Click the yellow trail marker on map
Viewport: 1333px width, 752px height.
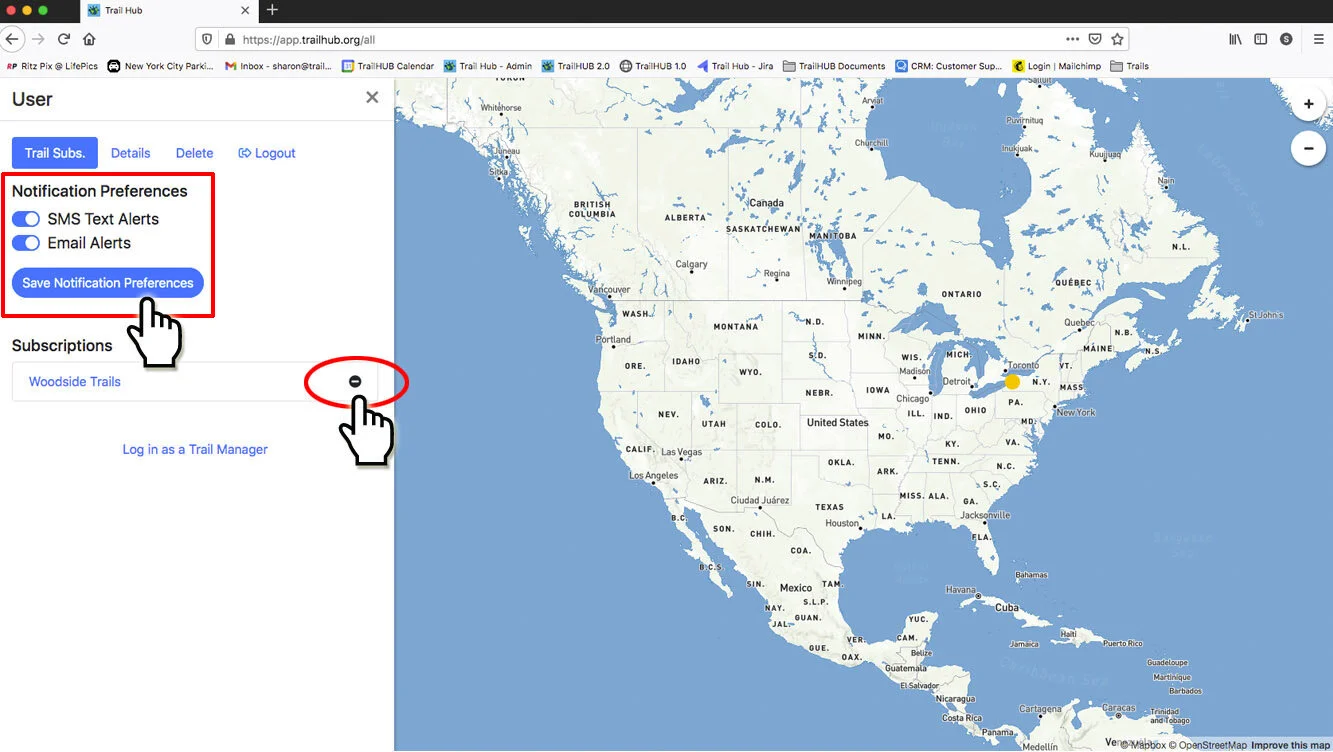(x=1012, y=382)
